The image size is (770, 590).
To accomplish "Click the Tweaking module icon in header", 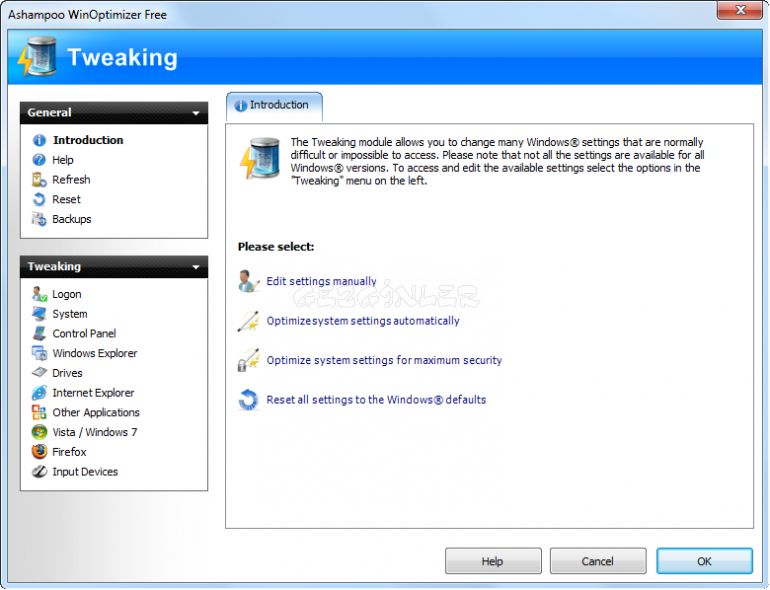I will point(37,56).
